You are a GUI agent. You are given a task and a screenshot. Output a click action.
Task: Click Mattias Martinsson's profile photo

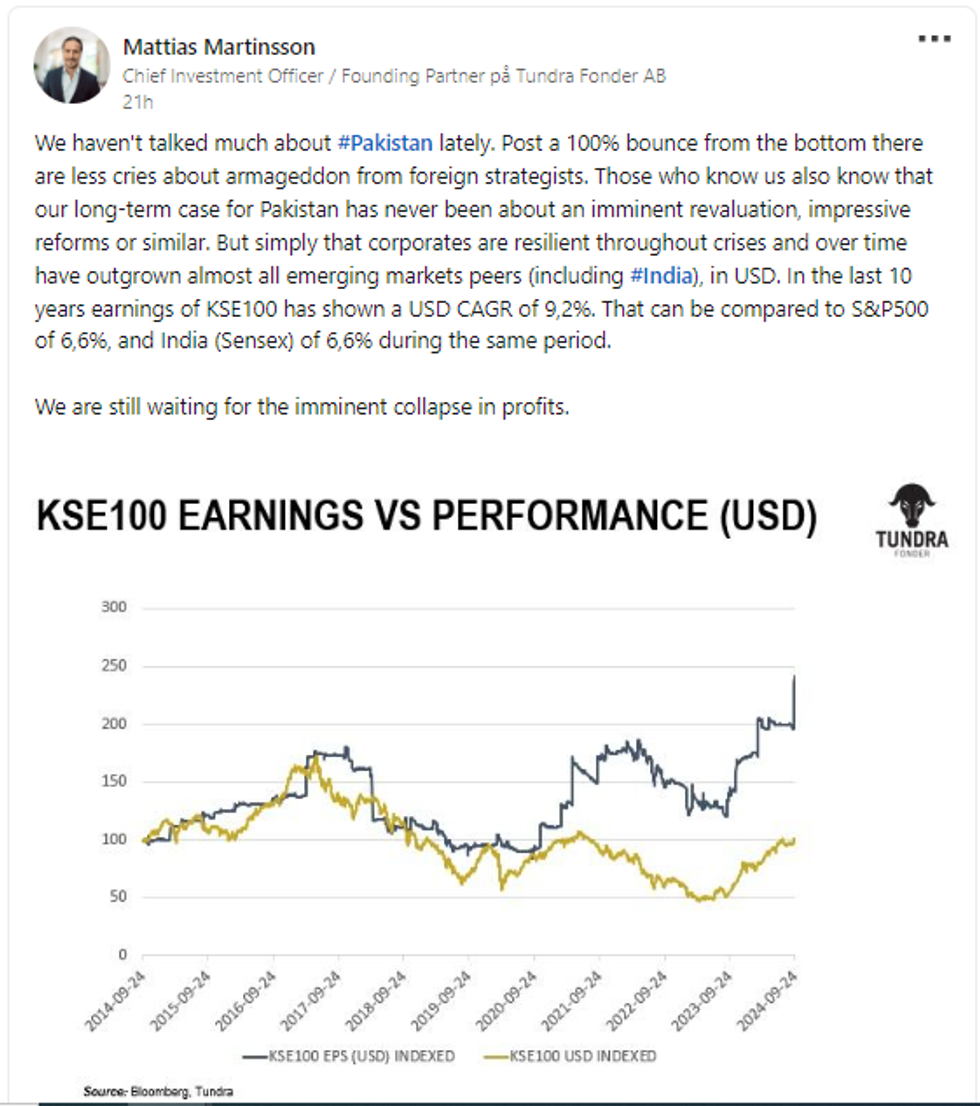tap(71, 65)
